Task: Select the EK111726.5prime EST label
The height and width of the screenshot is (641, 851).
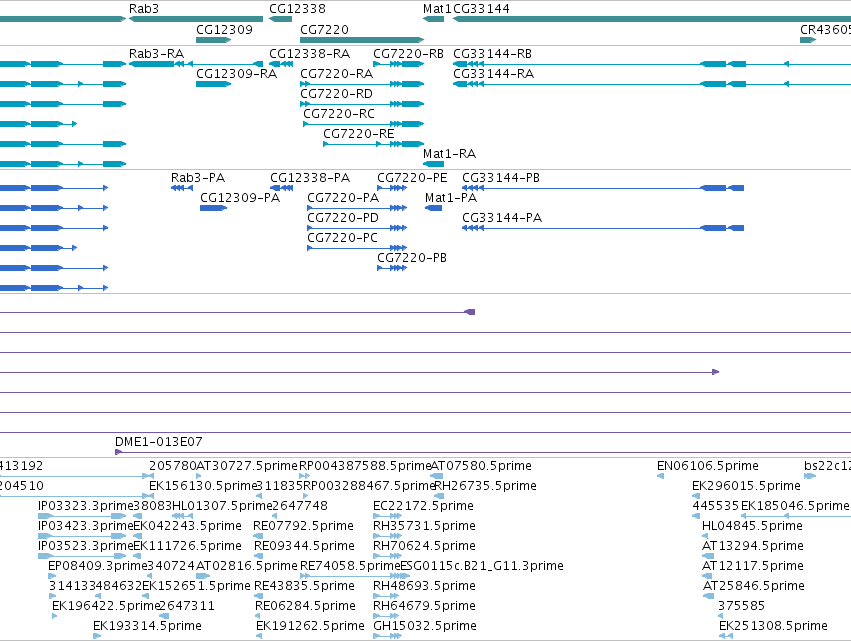Action: pyautogui.click(x=187, y=545)
